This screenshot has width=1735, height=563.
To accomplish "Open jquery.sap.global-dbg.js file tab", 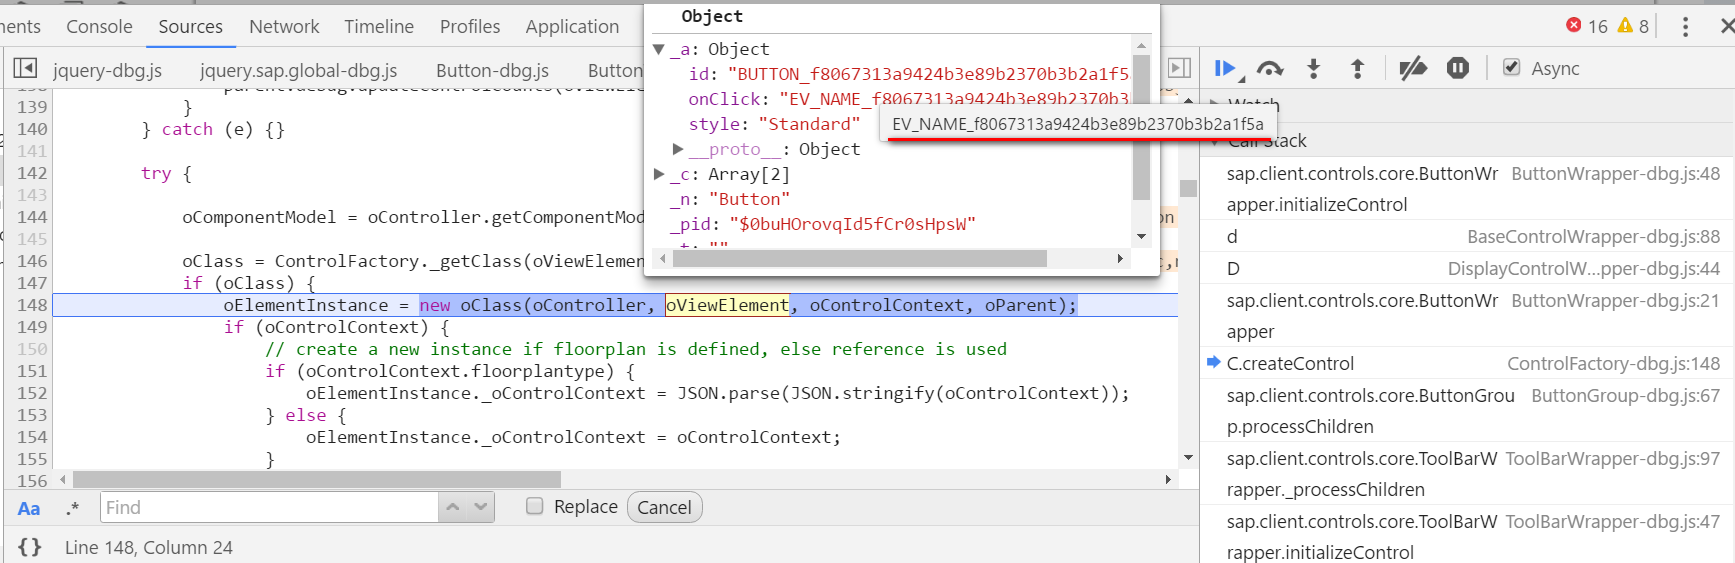I will [x=298, y=70].
